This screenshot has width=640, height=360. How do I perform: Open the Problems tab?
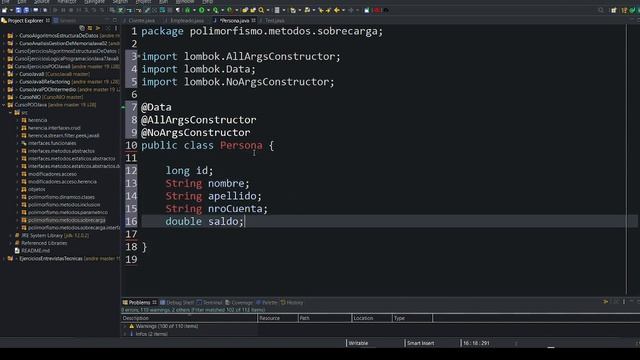(139, 302)
